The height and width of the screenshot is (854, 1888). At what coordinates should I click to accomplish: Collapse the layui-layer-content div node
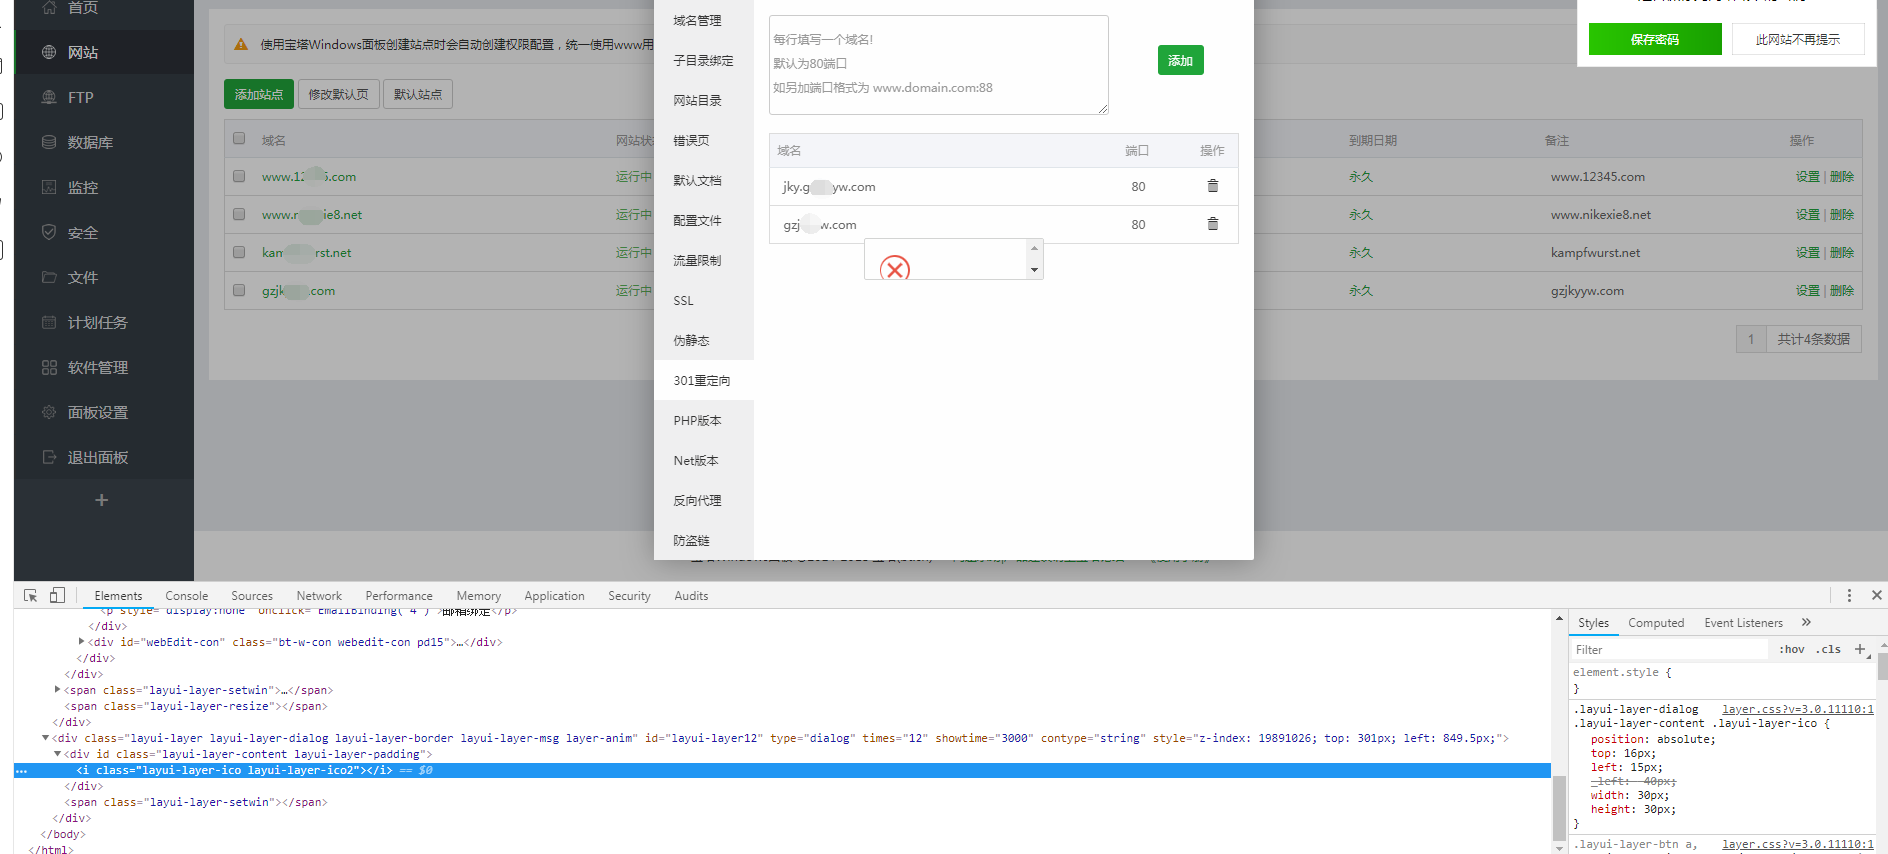point(57,754)
